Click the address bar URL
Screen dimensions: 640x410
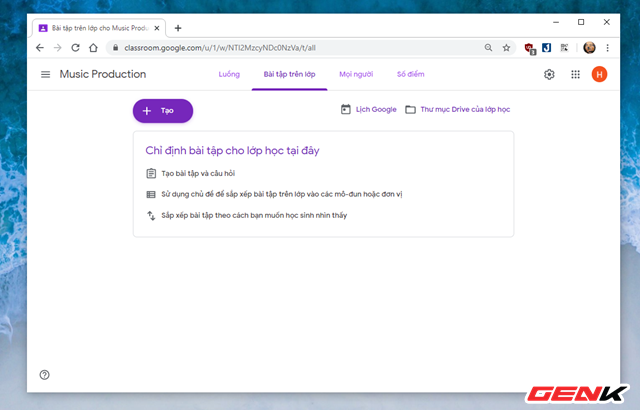pyautogui.click(x=220, y=48)
